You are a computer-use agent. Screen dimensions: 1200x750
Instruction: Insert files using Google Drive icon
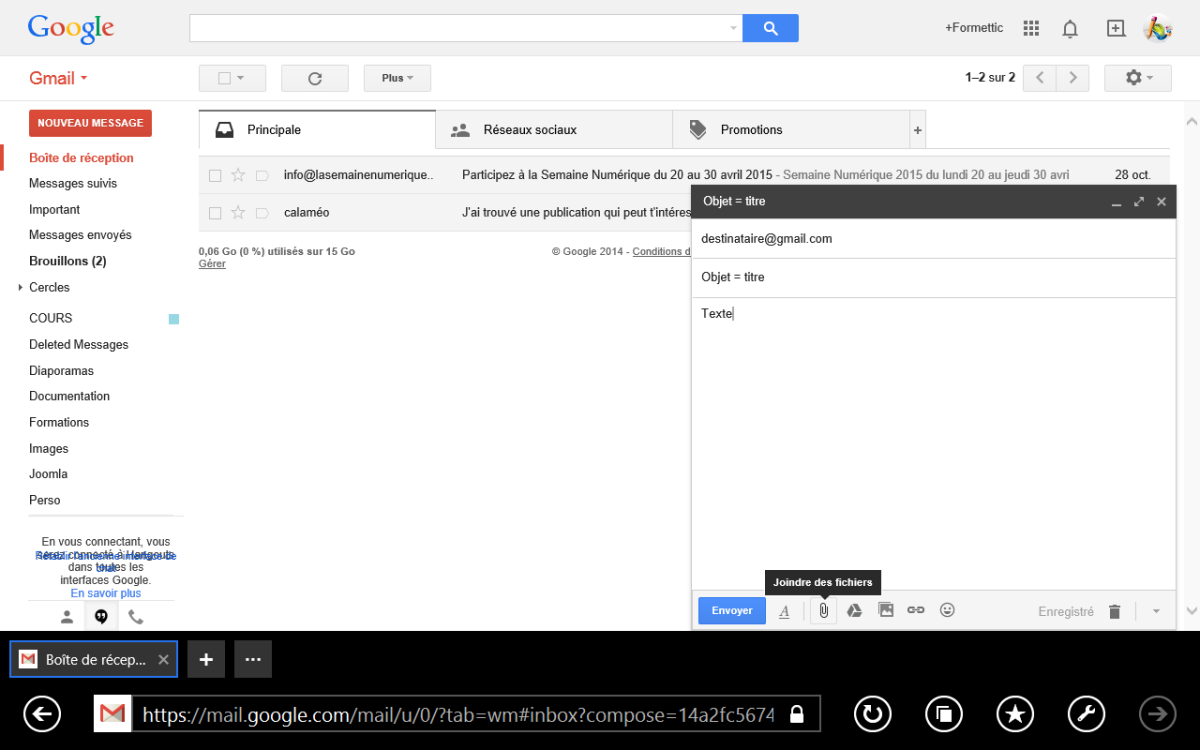coord(854,610)
